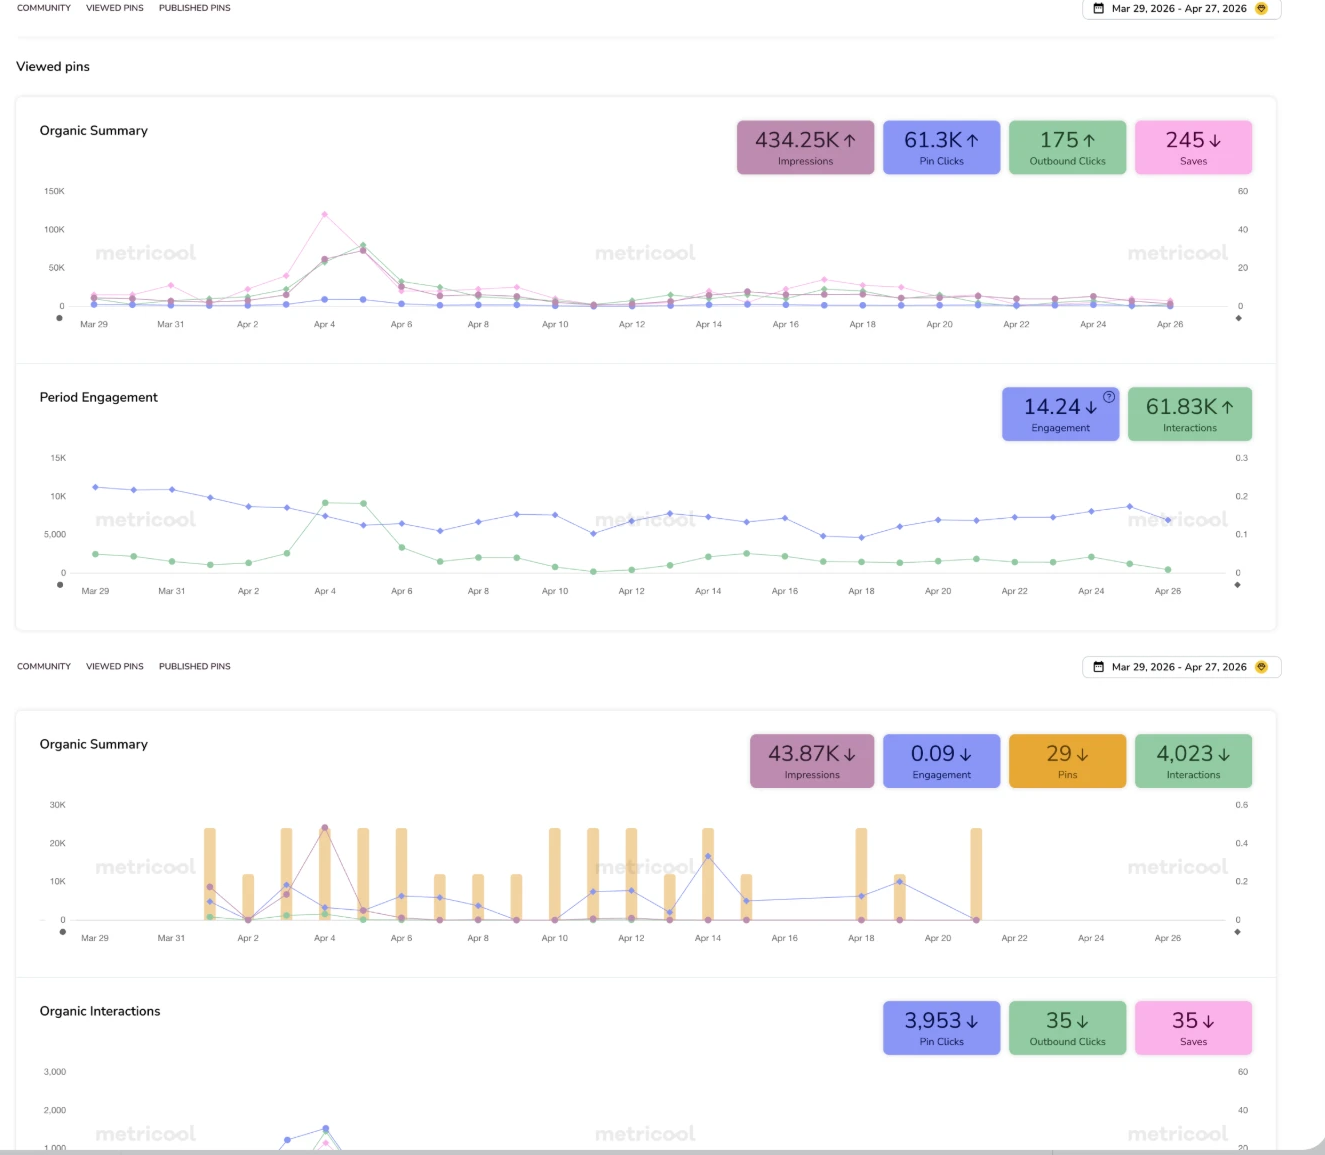Toggle the 434.25K Impressions card
The height and width of the screenshot is (1155, 1325).
tap(805, 148)
